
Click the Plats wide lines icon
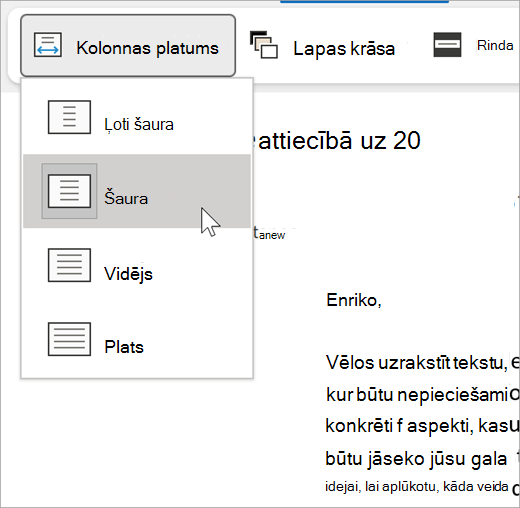point(69,339)
